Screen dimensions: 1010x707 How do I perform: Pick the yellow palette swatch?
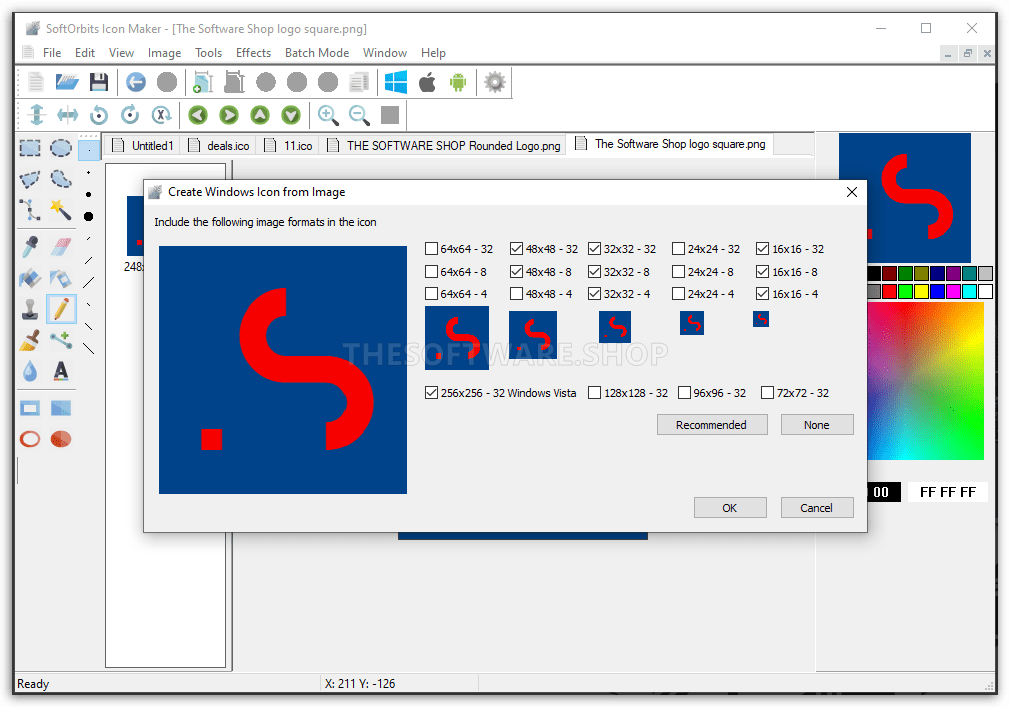[x=921, y=292]
